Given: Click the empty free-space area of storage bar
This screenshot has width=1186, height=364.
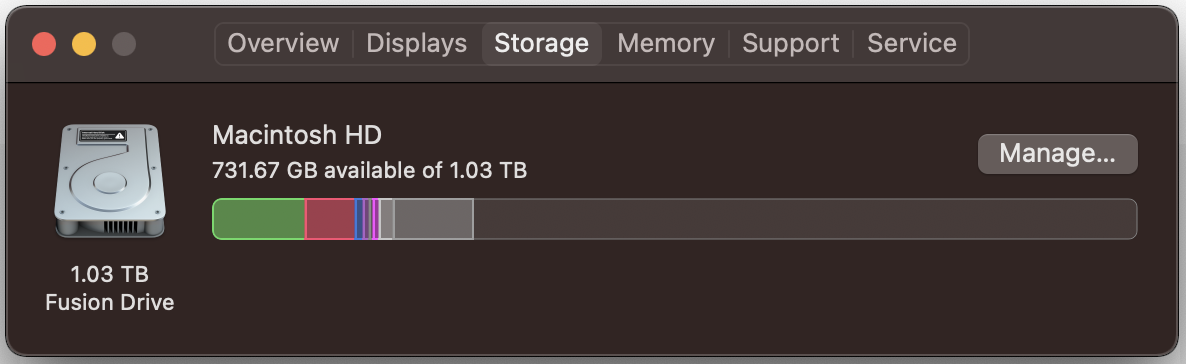Looking at the screenshot, I should 805,219.
